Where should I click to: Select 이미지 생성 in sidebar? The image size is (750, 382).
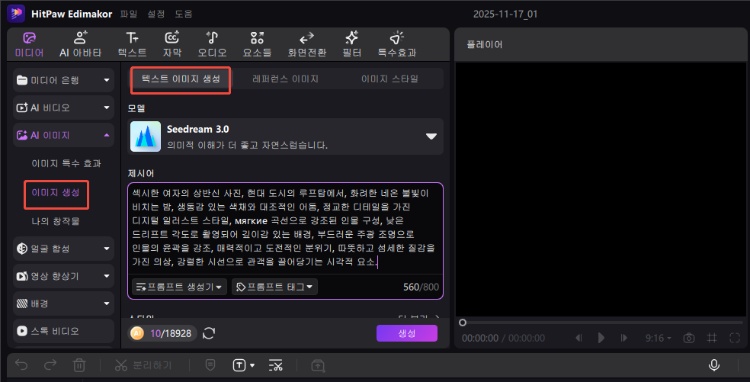[56, 193]
